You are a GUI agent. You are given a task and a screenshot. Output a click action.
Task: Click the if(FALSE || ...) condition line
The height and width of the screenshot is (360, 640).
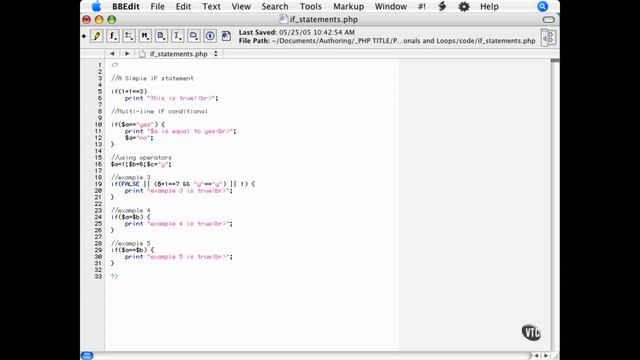[183, 184]
